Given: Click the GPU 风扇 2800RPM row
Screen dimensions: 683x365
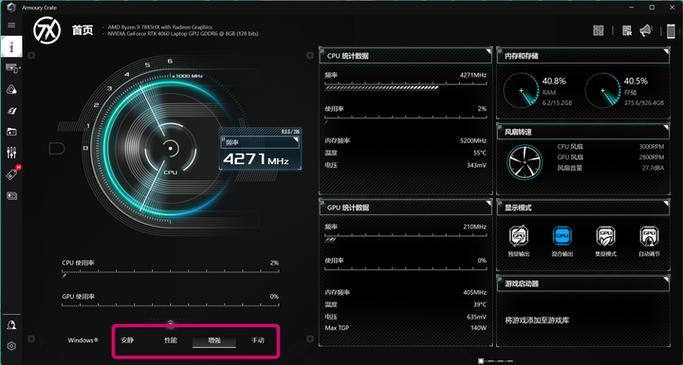Looking at the screenshot, I should [x=611, y=157].
